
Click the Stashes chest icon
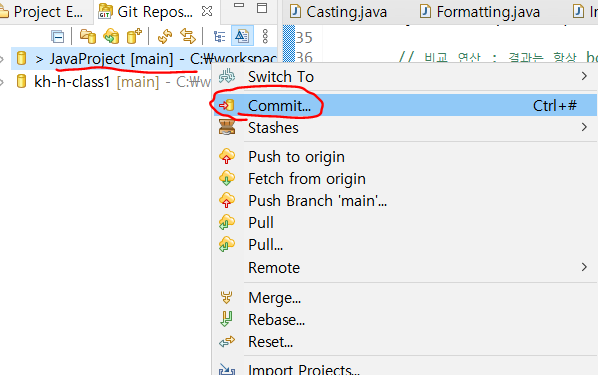tap(227, 127)
